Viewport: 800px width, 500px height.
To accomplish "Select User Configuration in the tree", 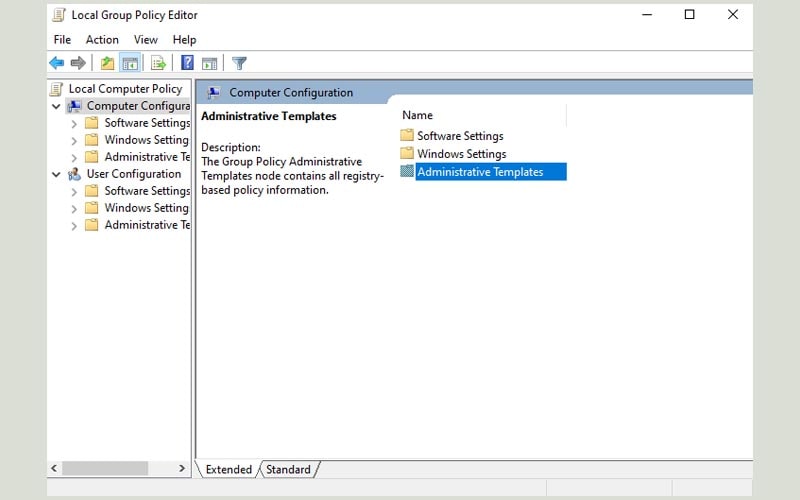I will tap(134, 174).
